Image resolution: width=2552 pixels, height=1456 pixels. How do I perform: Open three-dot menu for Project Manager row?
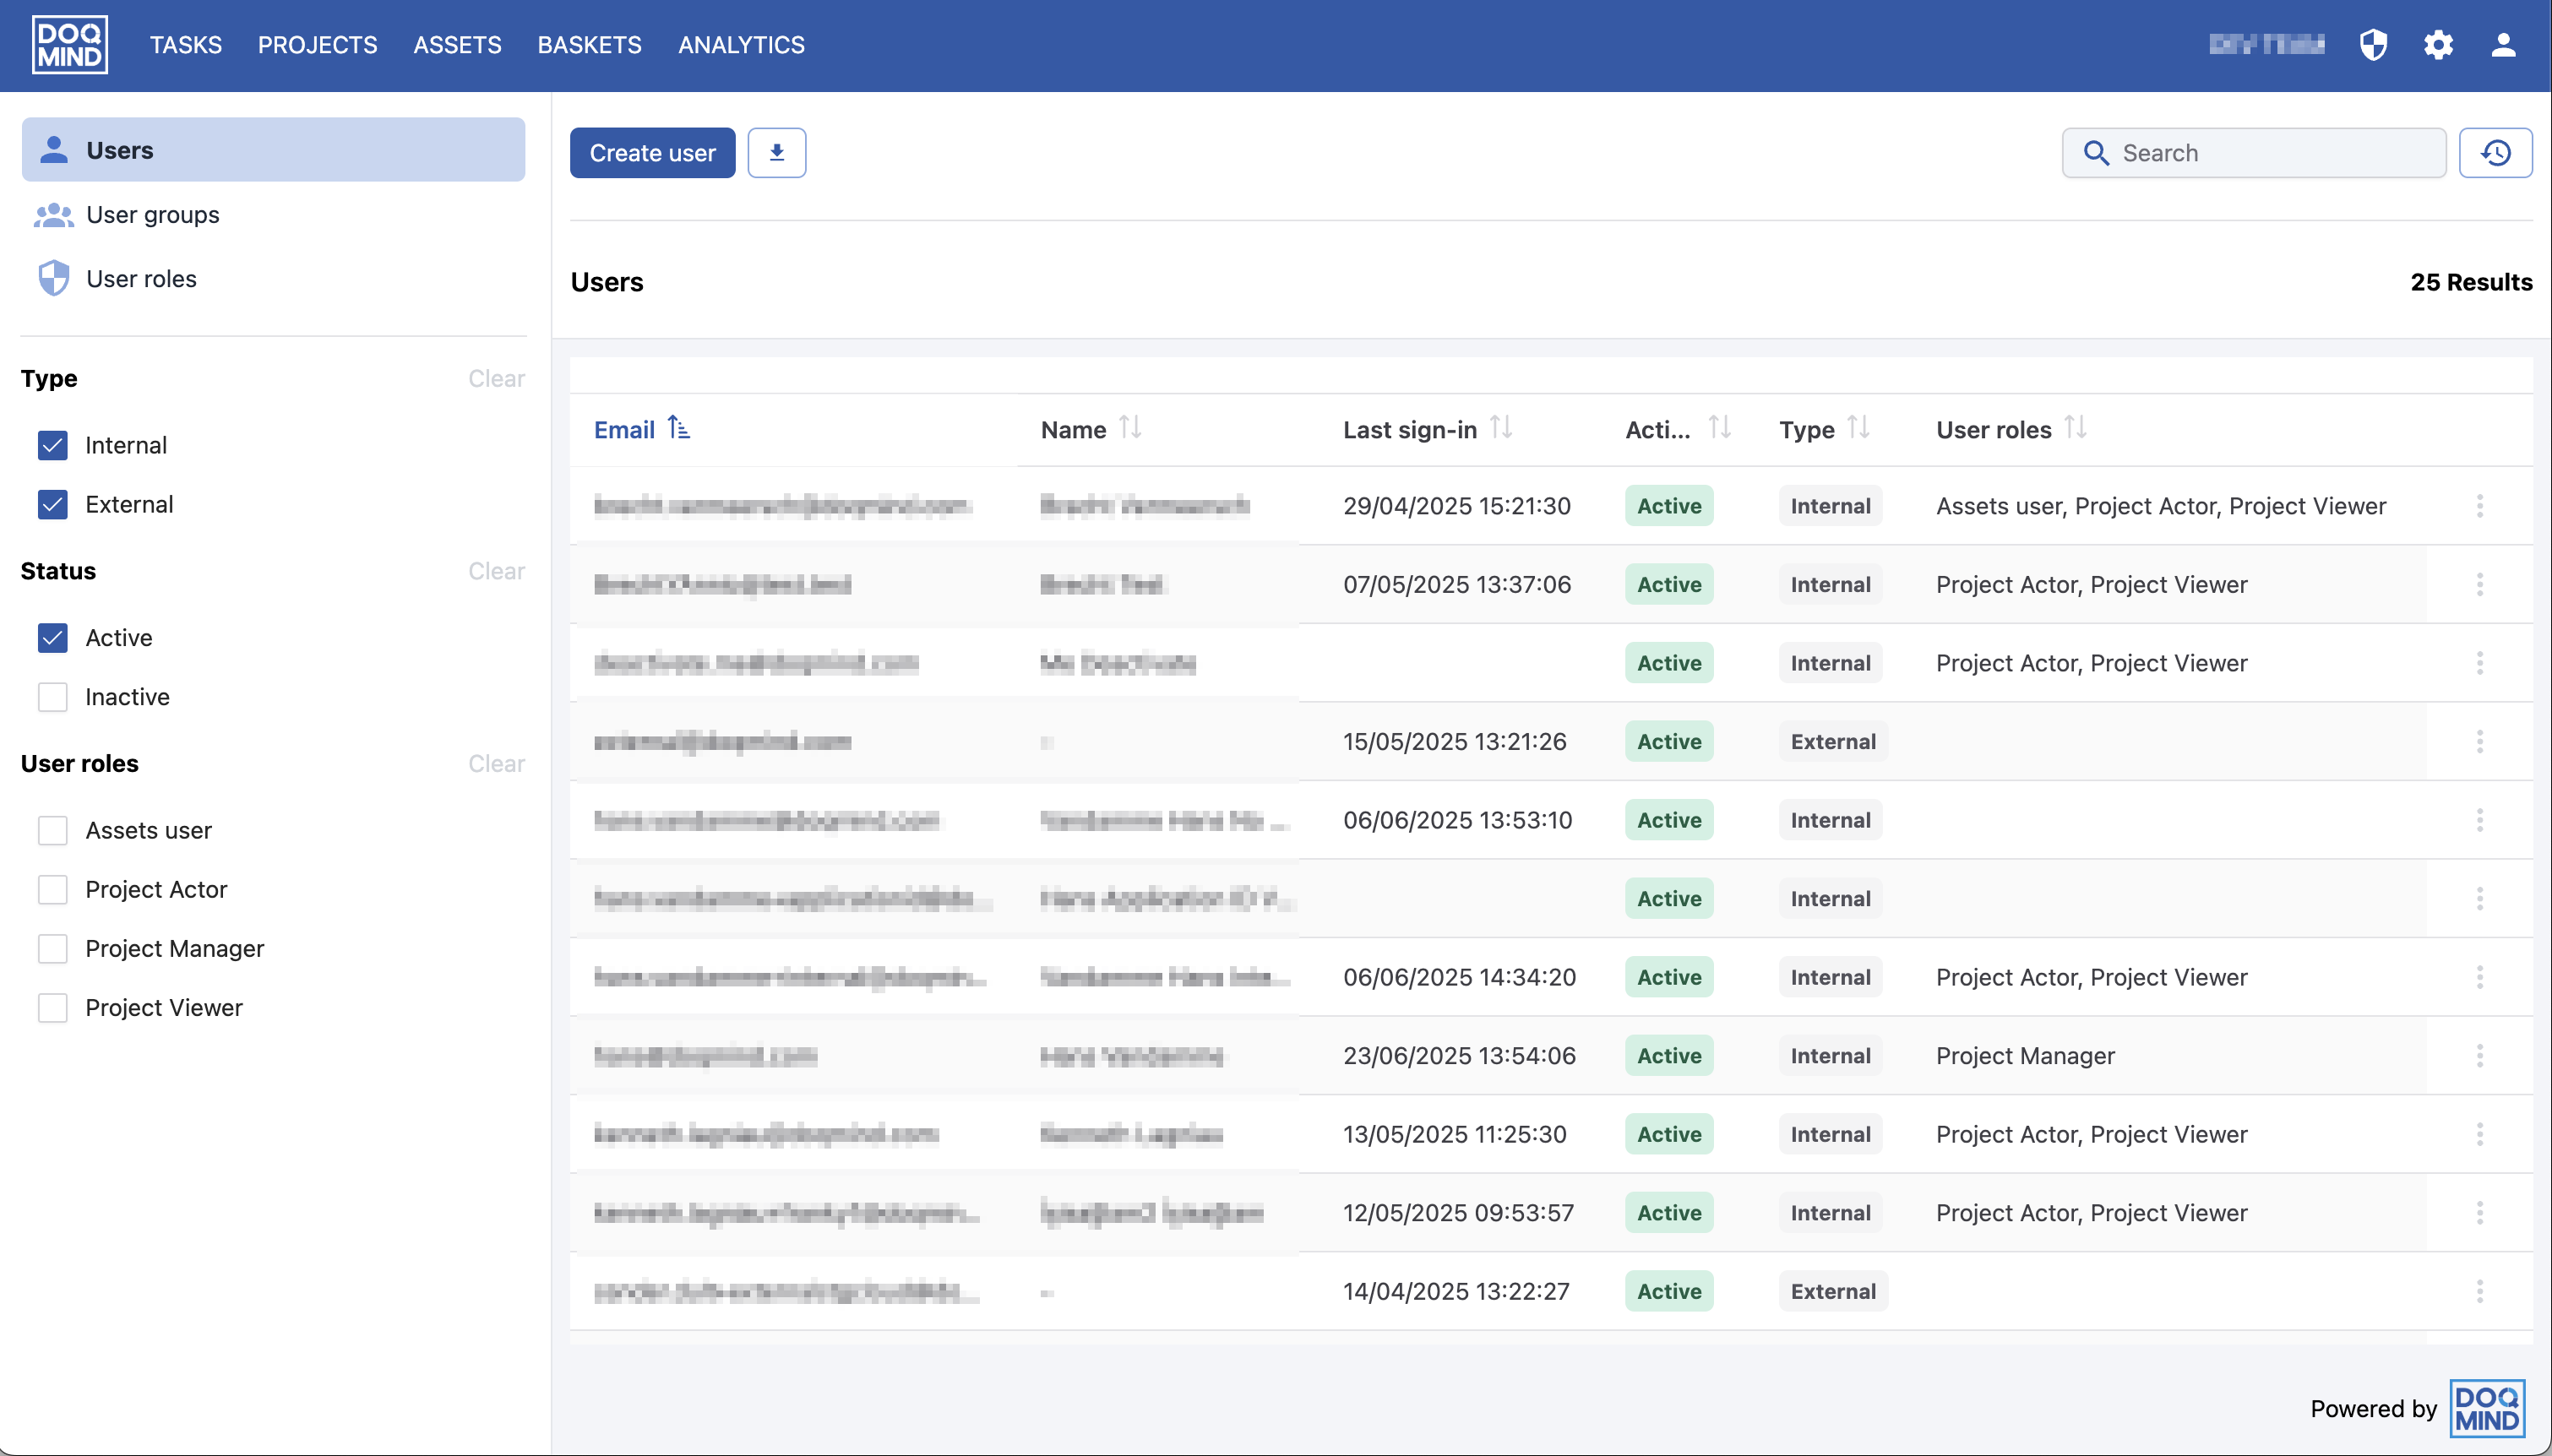click(2479, 1056)
